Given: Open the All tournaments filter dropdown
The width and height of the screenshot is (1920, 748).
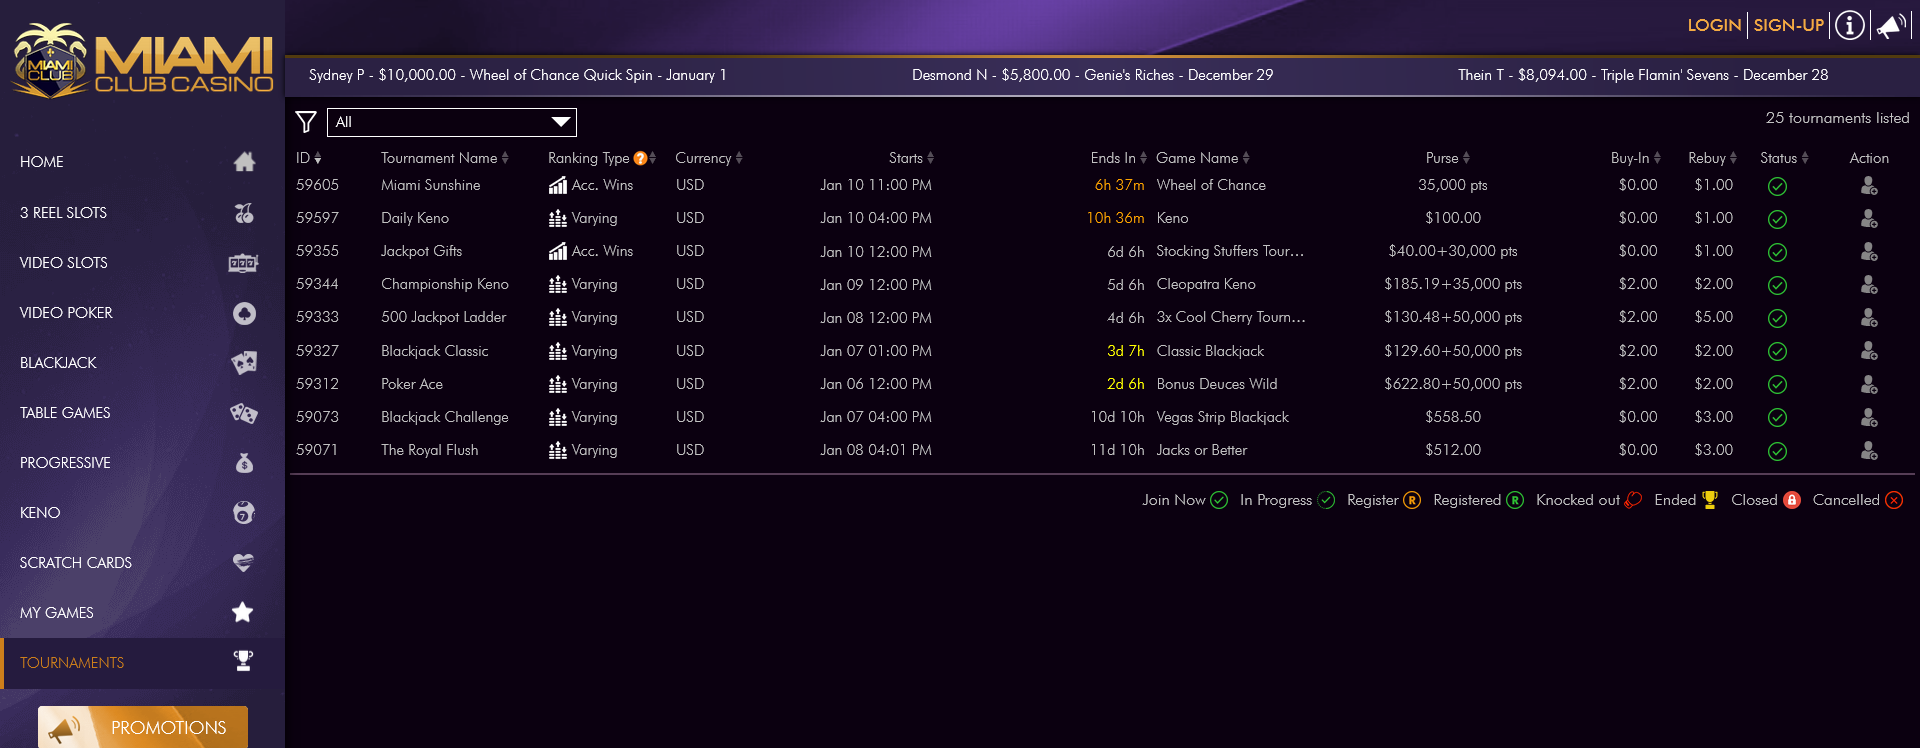Looking at the screenshot, I should tap(452, 122).
